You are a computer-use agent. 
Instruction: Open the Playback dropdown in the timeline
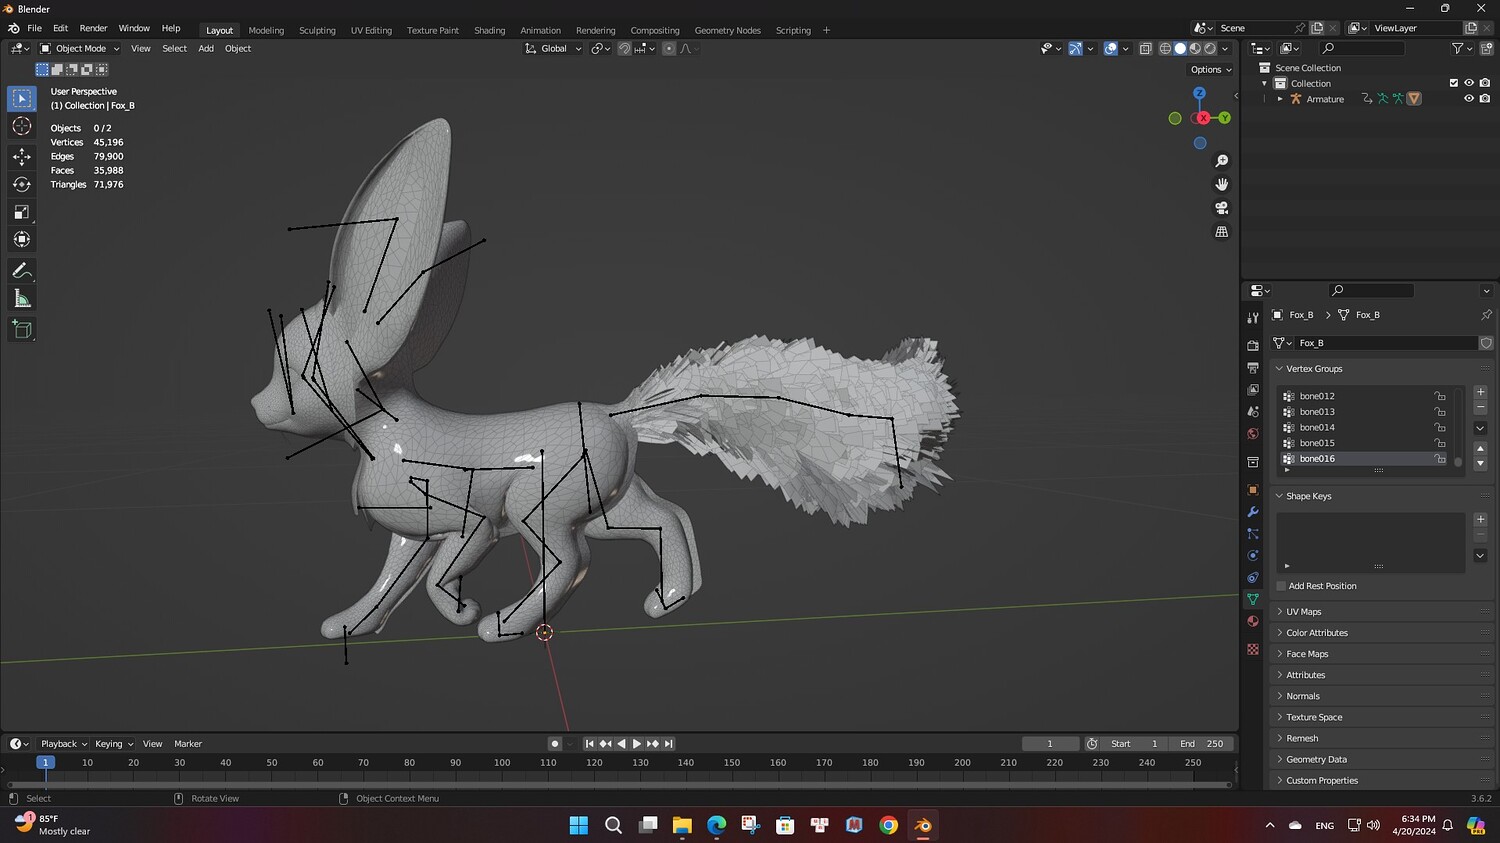point(63,744)
